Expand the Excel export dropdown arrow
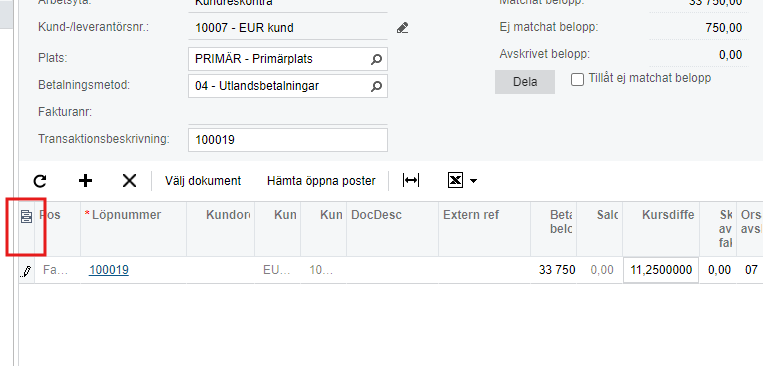 point(473,181)
